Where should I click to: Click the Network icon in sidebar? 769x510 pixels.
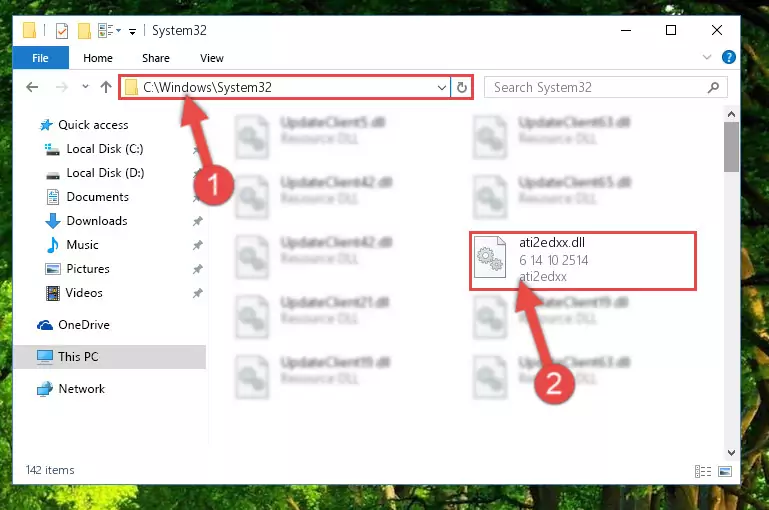tap(45, 389)
